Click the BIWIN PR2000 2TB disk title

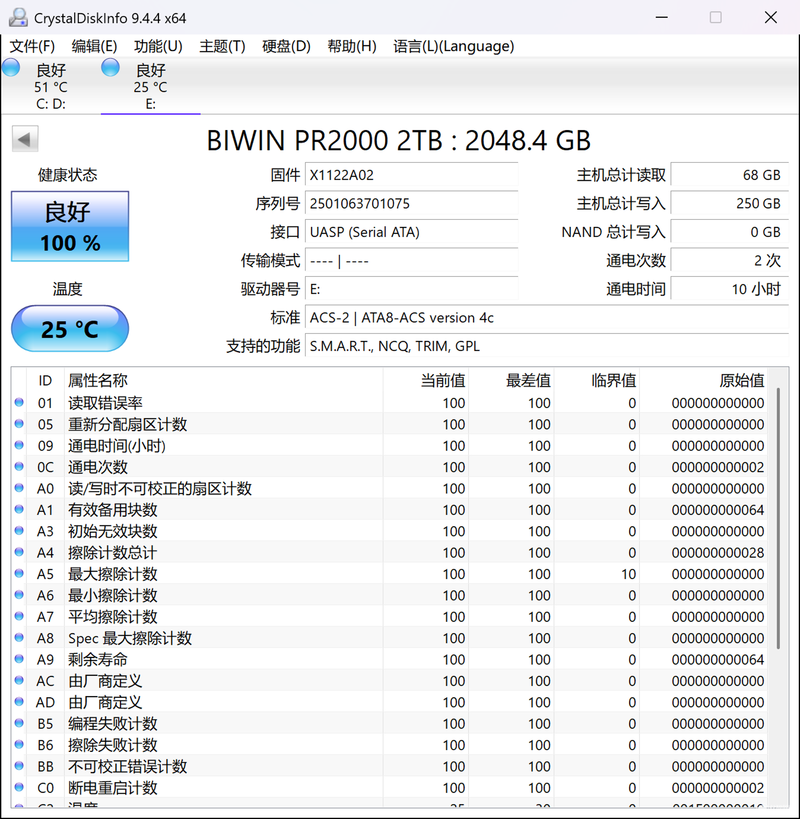pyautogui.click(x=398, y=140)
